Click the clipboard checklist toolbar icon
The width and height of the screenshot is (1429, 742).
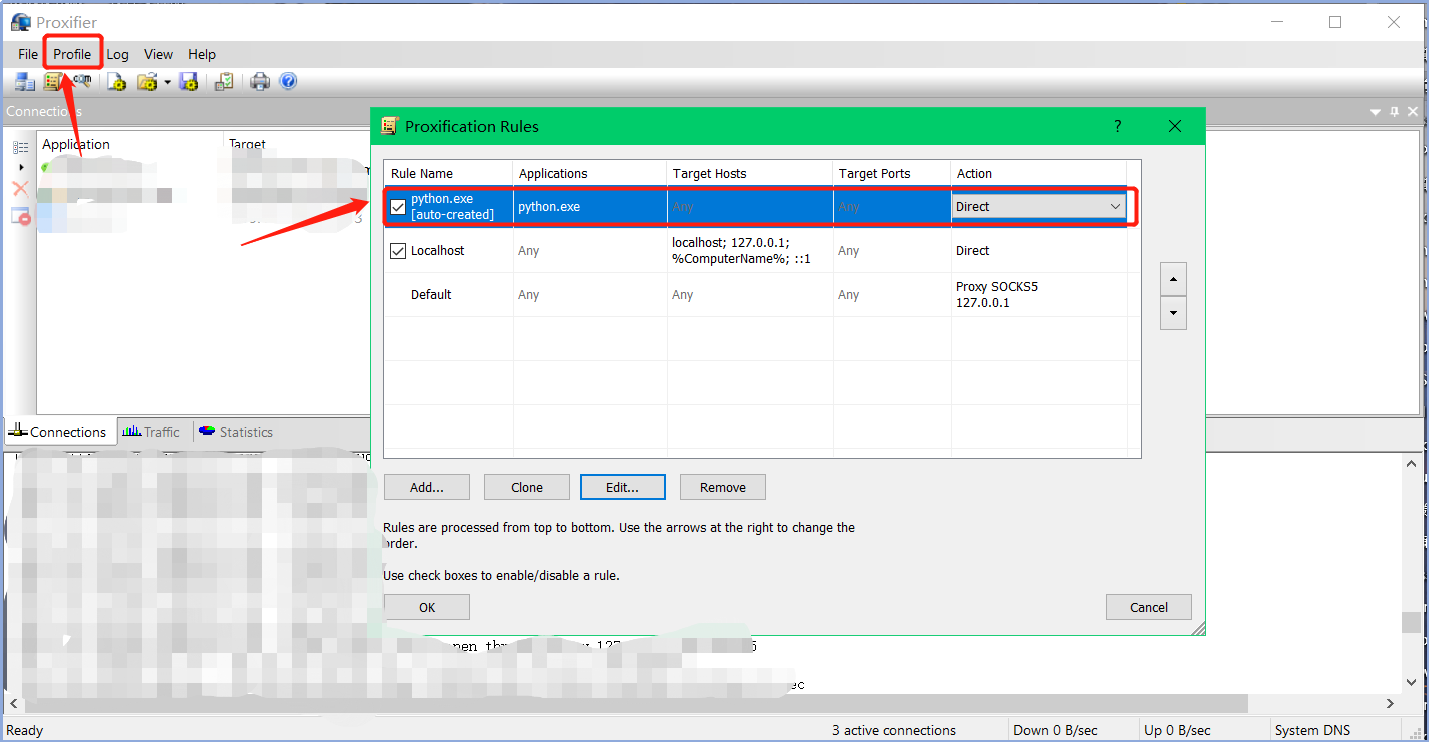coord(225,82)
